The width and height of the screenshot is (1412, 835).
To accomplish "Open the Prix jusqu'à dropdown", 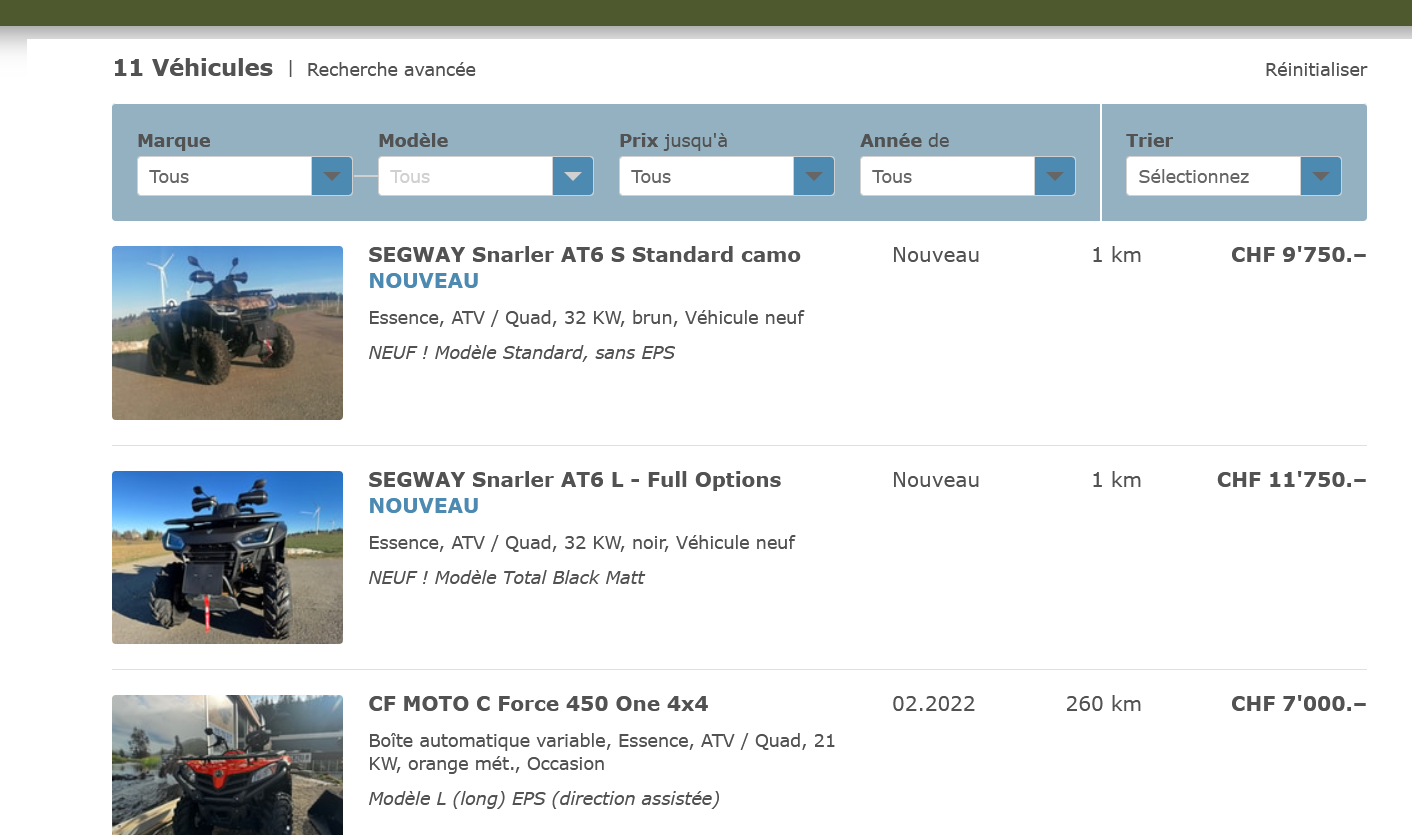I will click(x=726, y=176).
